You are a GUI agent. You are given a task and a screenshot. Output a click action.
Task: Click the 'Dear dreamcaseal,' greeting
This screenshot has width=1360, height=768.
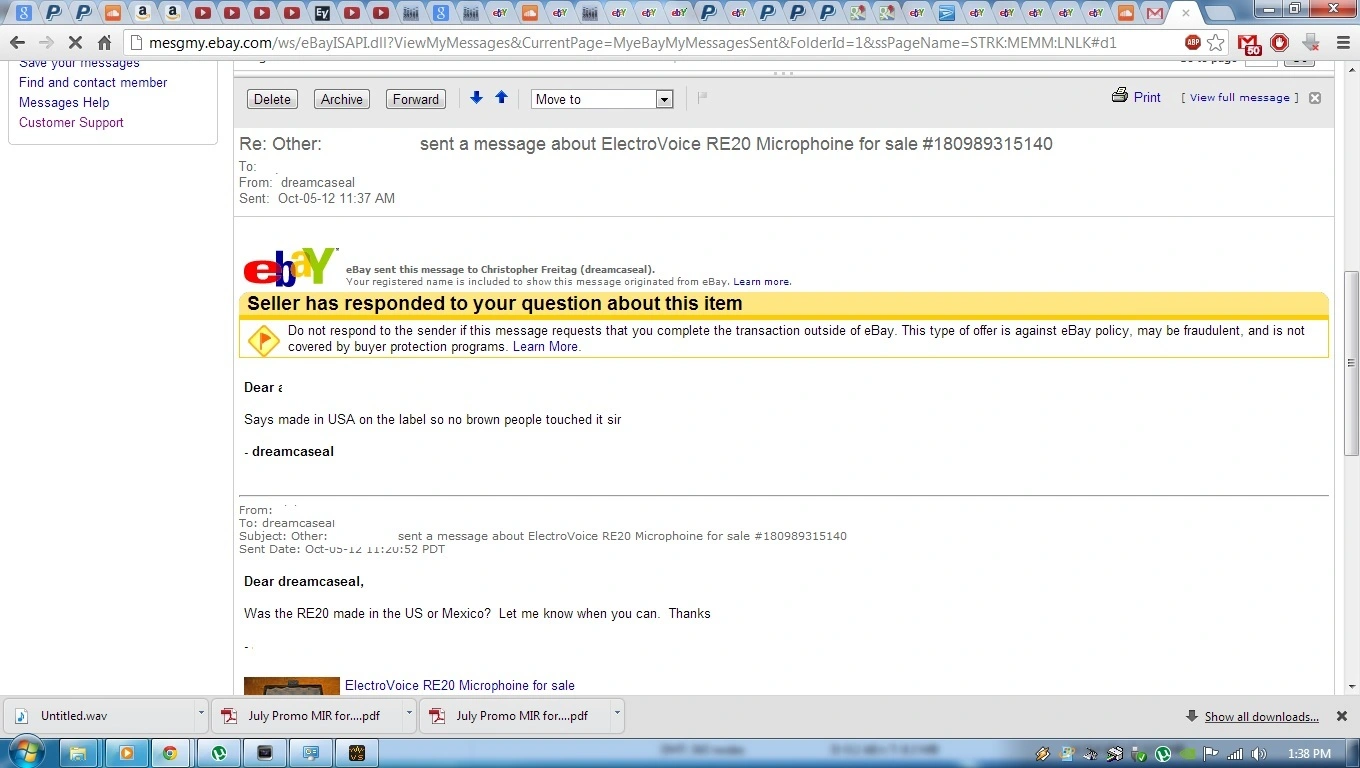point(304,581)
